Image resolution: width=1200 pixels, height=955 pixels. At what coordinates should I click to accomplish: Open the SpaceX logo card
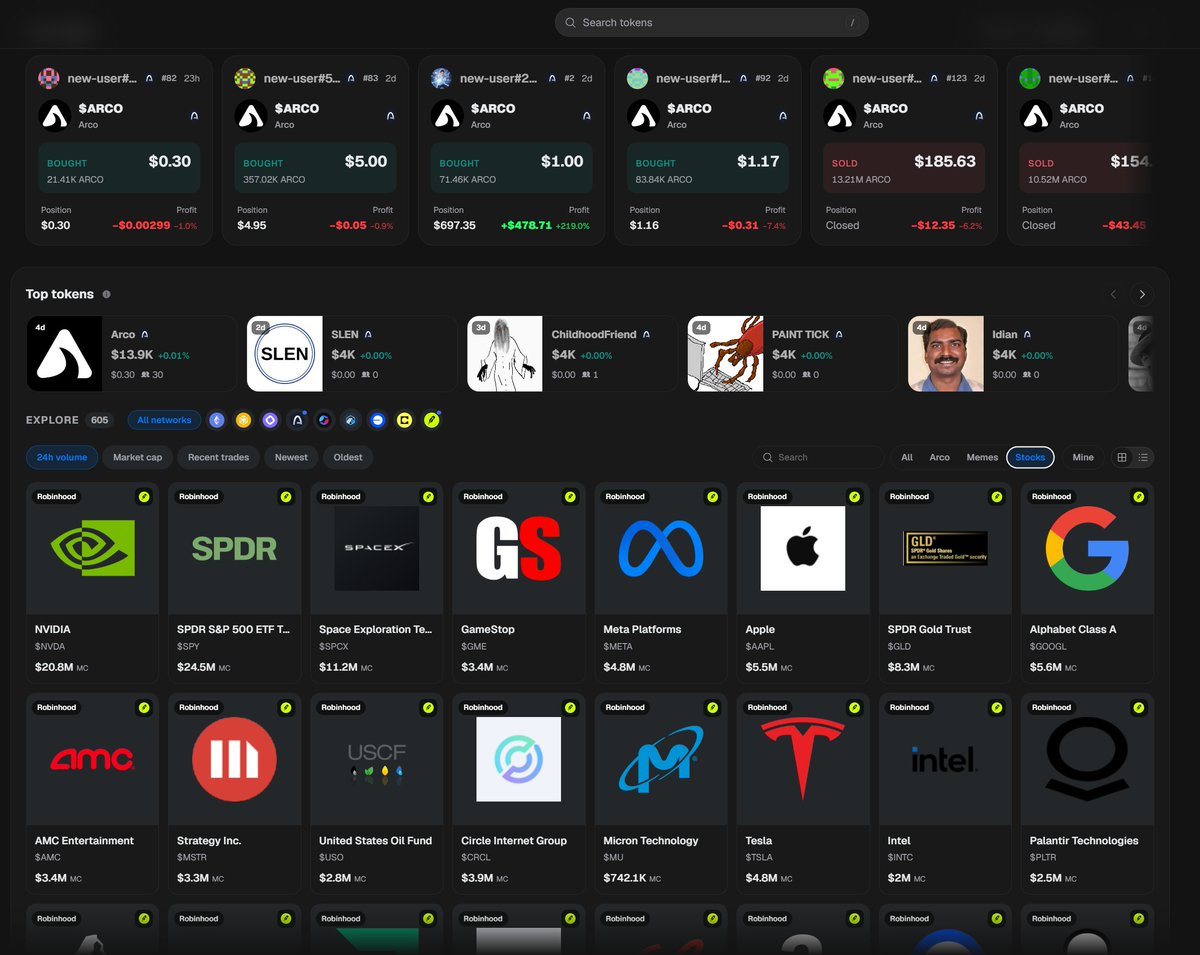point(376,548)
